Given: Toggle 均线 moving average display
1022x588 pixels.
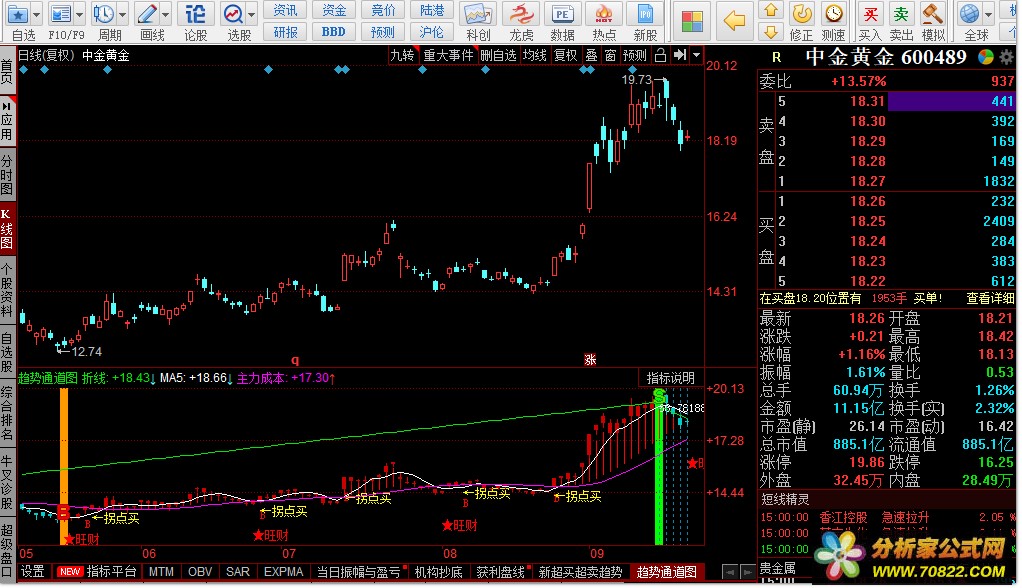Looking at the screenshot, I should tap(535, 55).
